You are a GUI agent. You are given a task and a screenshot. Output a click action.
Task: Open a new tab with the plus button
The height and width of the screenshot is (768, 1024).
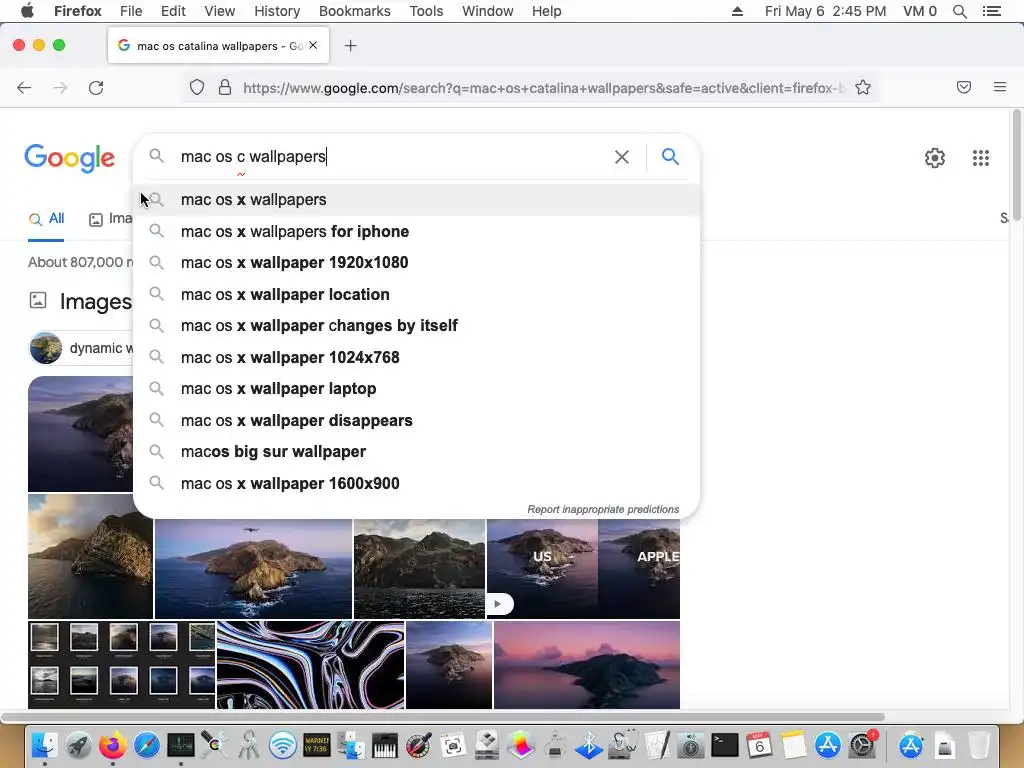point(351,46)
